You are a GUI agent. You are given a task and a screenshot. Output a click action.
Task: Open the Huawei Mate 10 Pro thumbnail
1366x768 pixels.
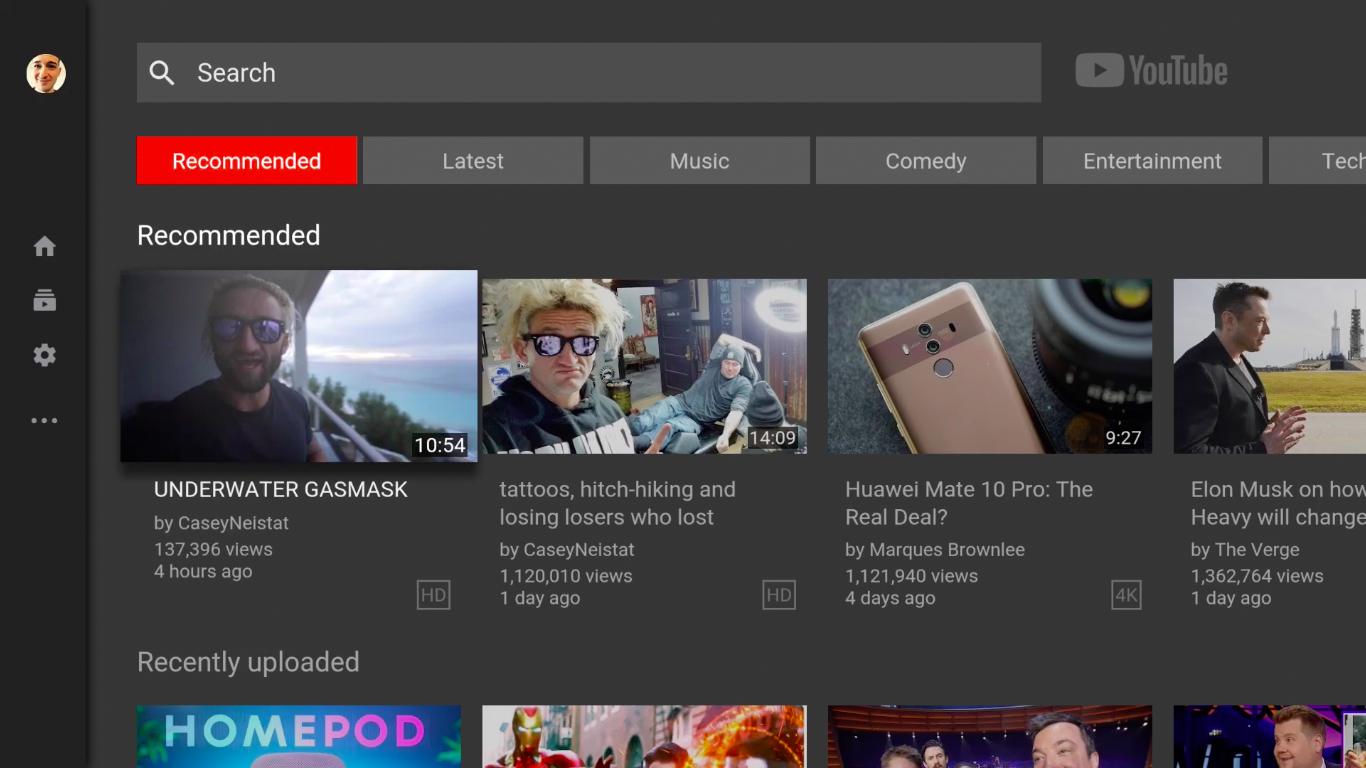(990, 366)
